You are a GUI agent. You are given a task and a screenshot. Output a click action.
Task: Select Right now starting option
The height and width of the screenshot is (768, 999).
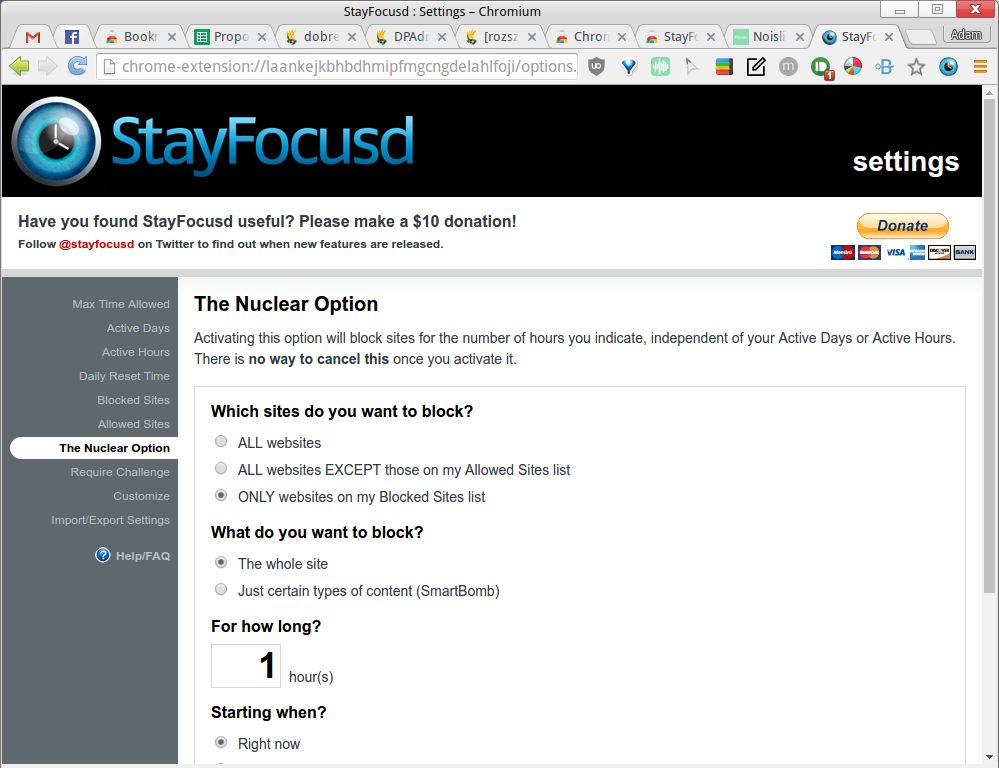coord(221,742)
